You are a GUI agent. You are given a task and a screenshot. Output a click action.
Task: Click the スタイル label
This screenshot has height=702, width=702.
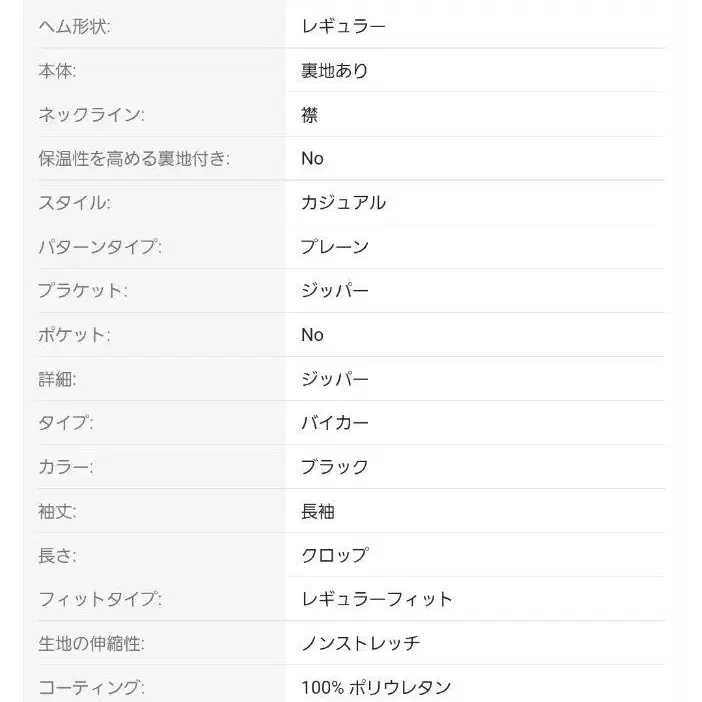pos(74,202)
